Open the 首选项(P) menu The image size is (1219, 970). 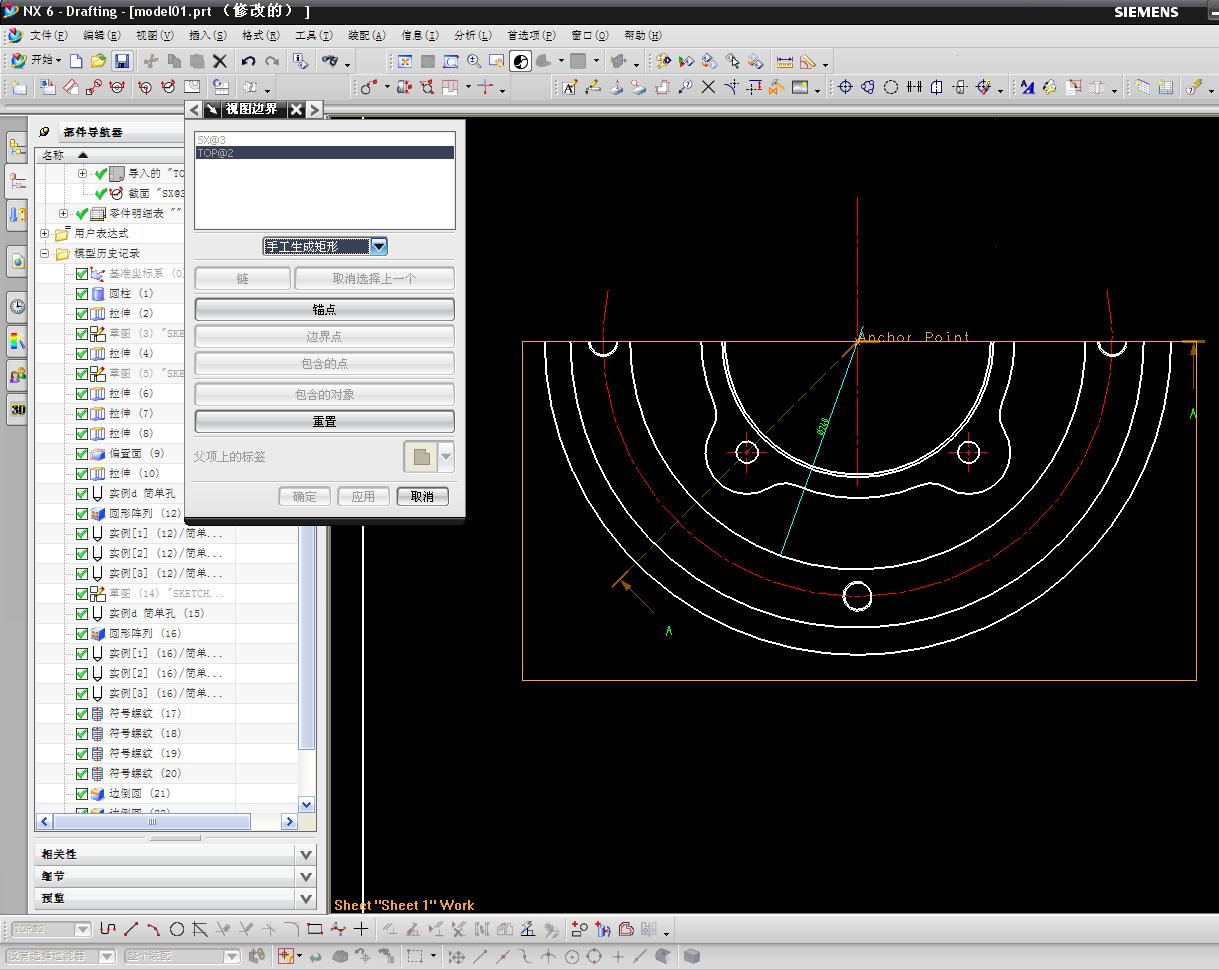[x=530, y=35]
